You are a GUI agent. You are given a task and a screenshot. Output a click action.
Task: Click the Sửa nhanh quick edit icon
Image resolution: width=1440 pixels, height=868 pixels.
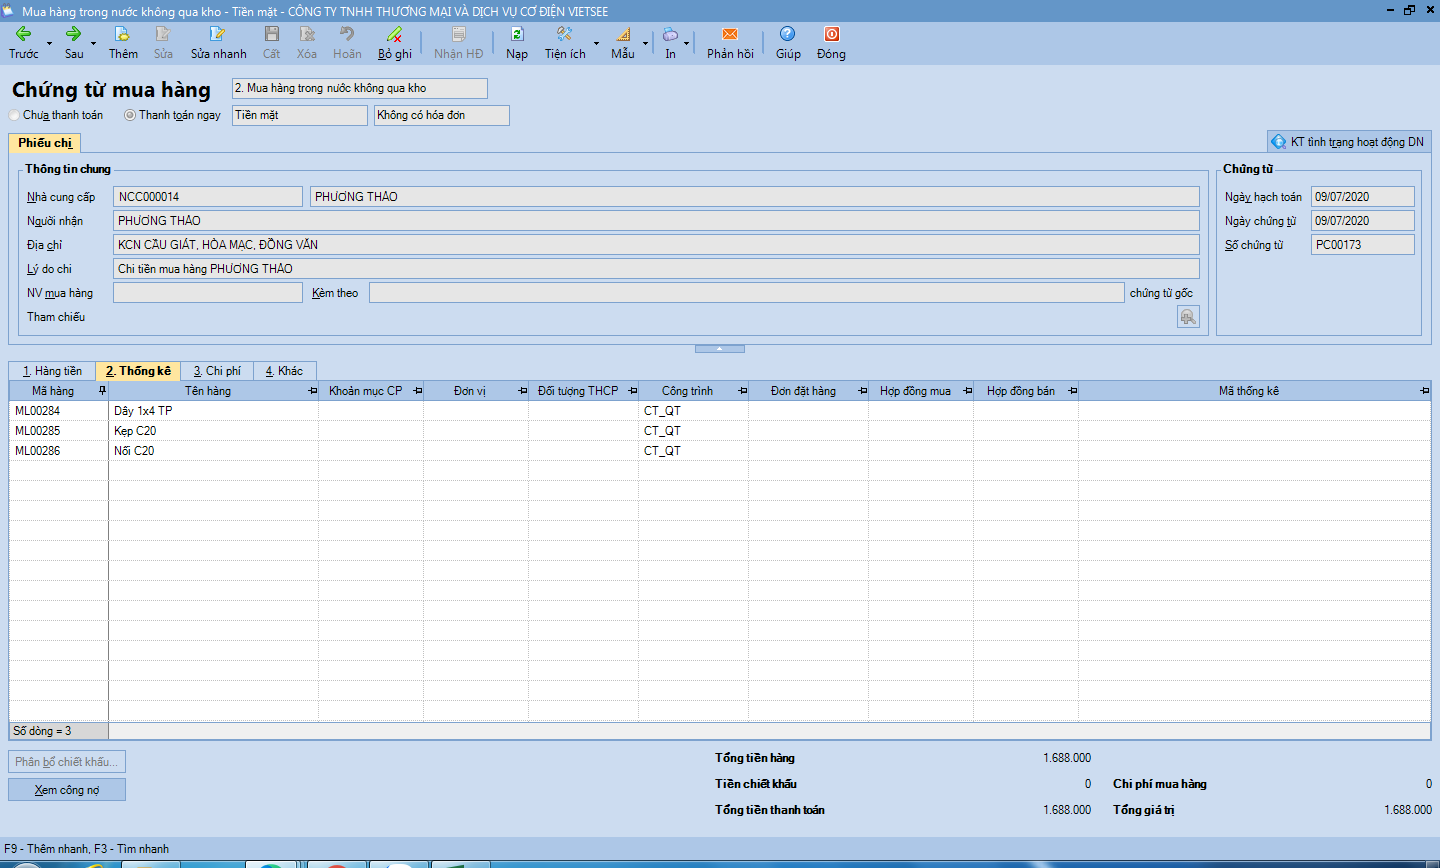217,34
